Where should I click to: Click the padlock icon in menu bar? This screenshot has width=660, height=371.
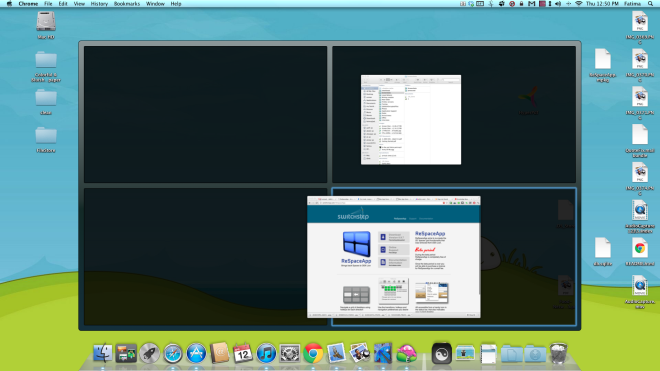522,3
